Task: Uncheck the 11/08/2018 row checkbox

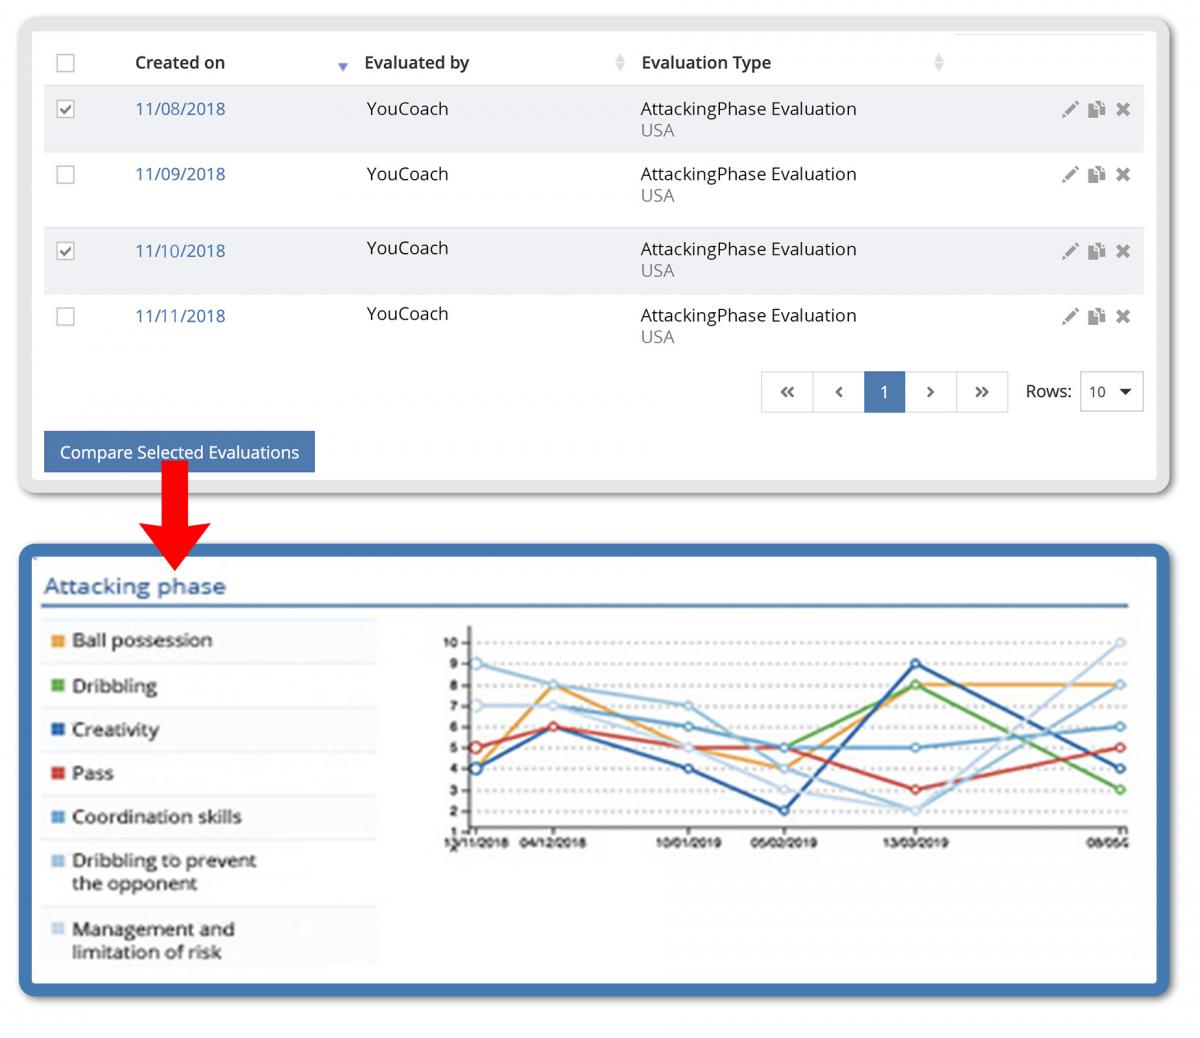Action: [x=65, y=109]
